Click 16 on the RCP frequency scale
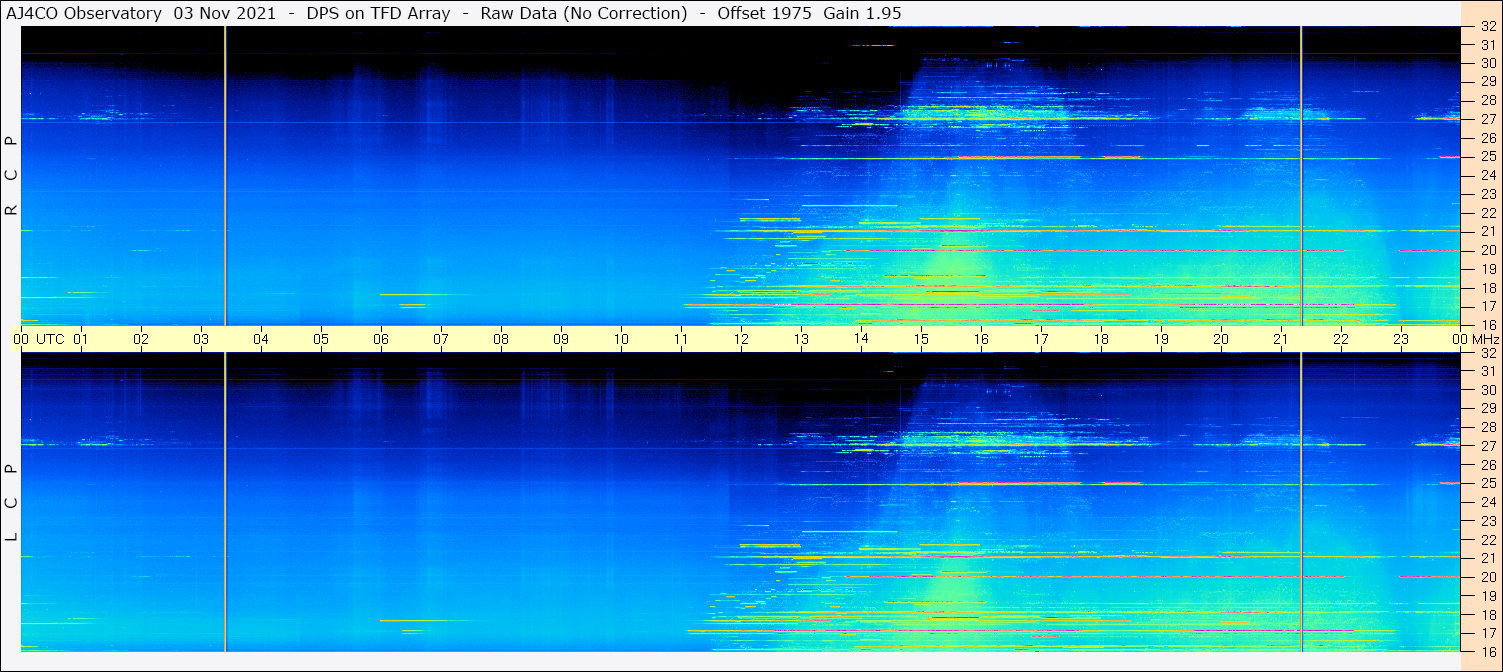Screen dimensions: 1503x672 pyautogui.click(x=1487, y=325)
